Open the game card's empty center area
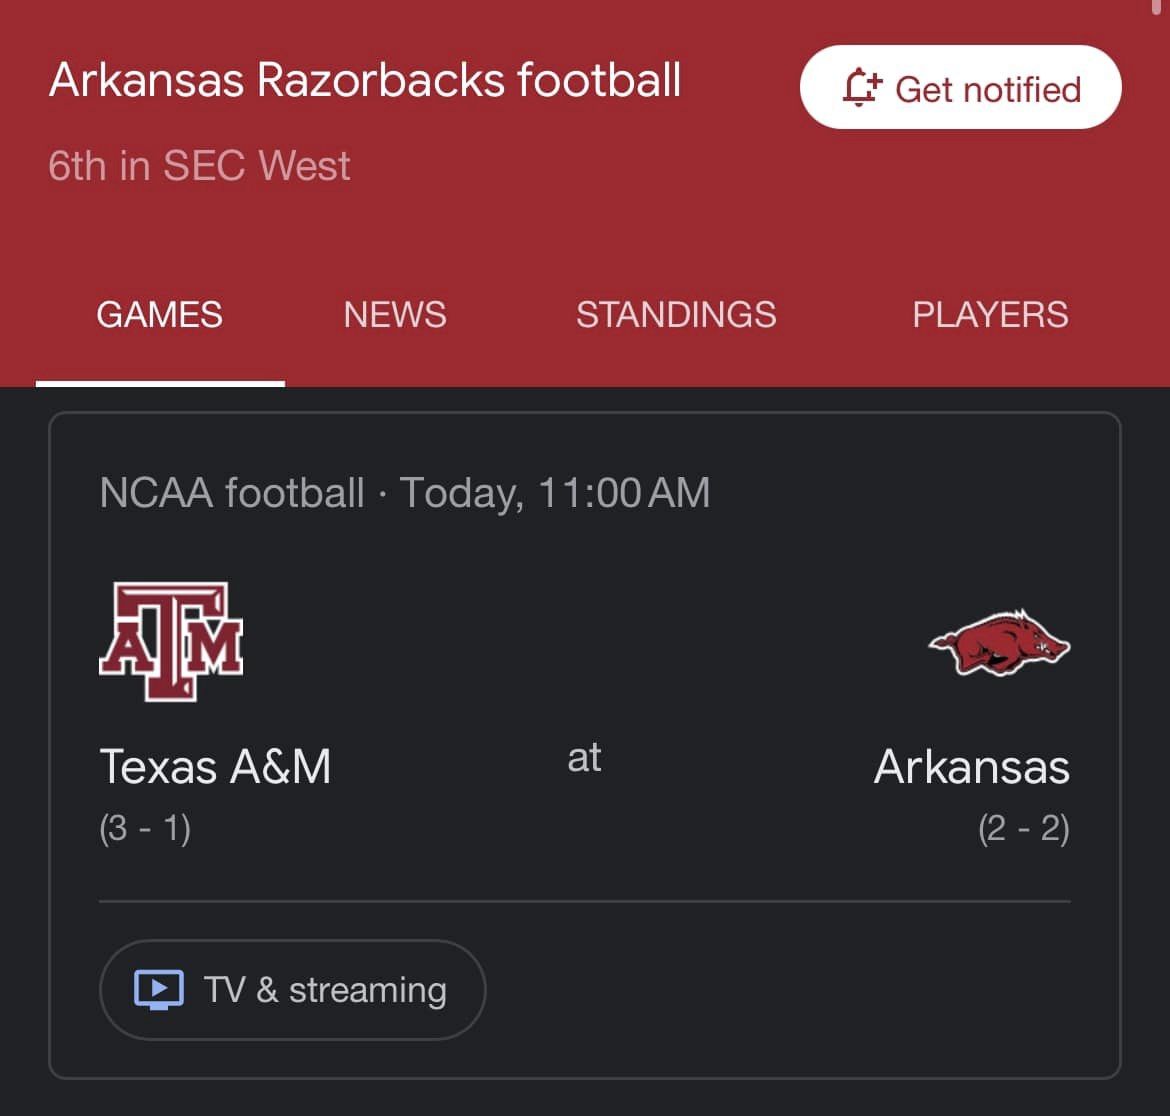 tap(585, 640)
